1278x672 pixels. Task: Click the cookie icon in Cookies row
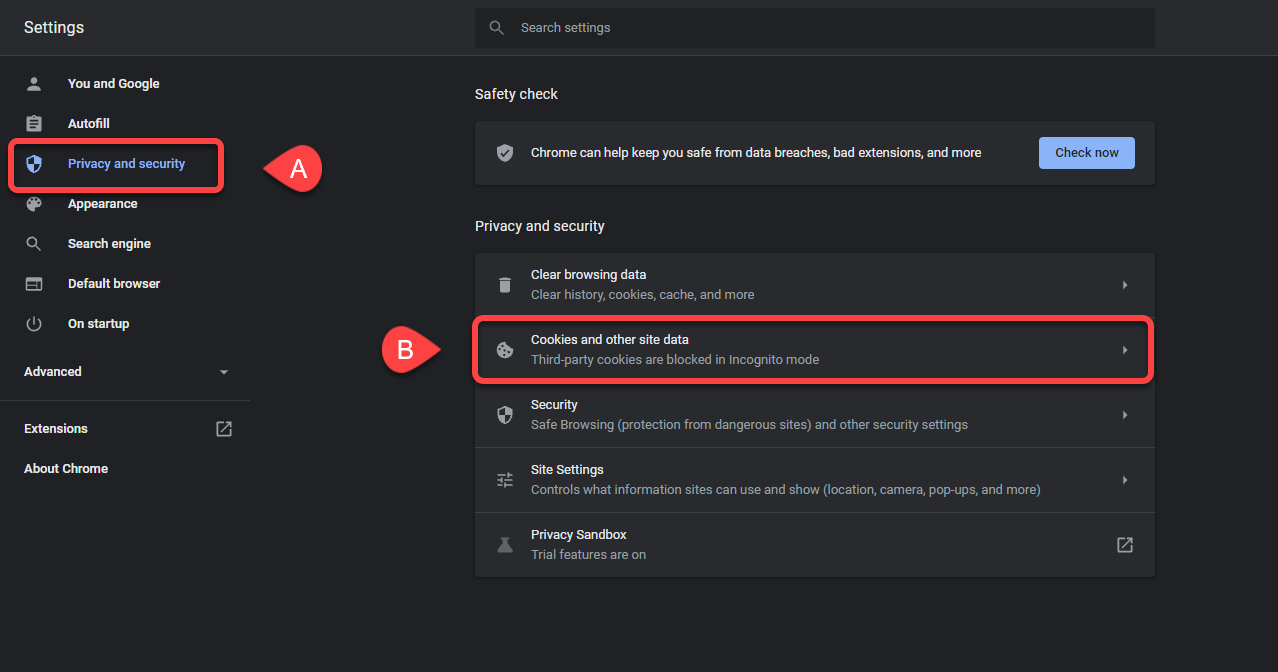click(505, 350)
